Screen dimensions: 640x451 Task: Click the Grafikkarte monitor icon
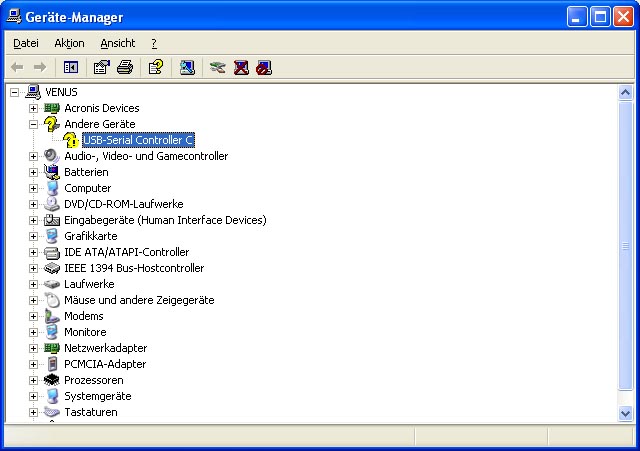coord(52,236)
